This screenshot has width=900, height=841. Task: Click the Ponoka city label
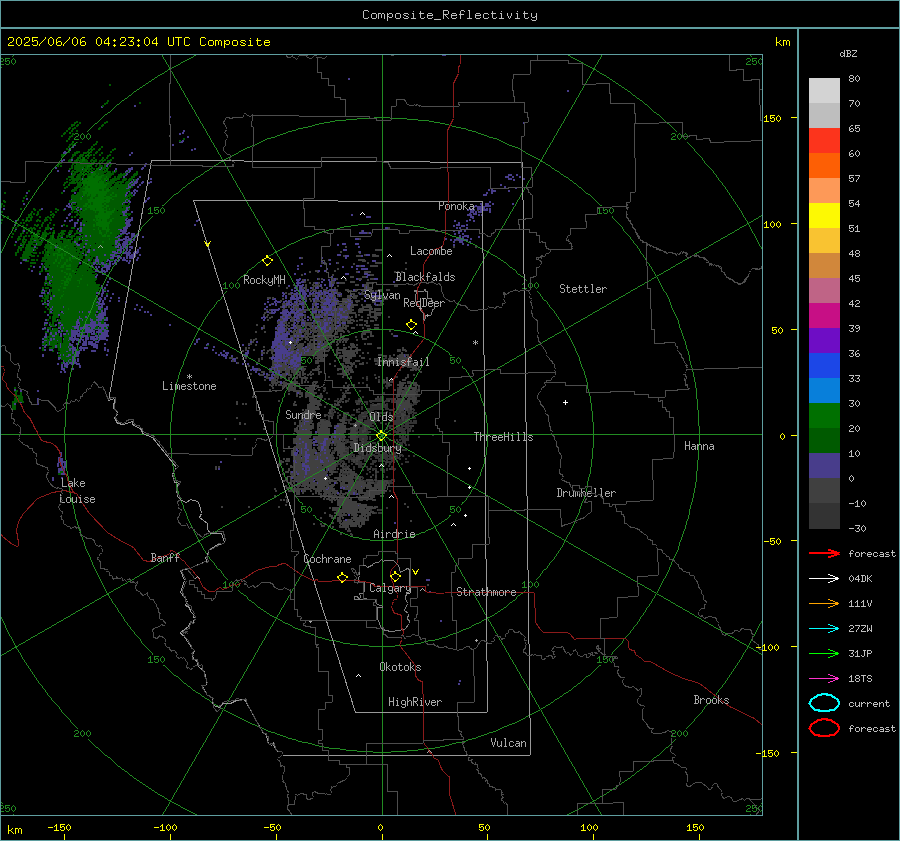tap(456, 206)
